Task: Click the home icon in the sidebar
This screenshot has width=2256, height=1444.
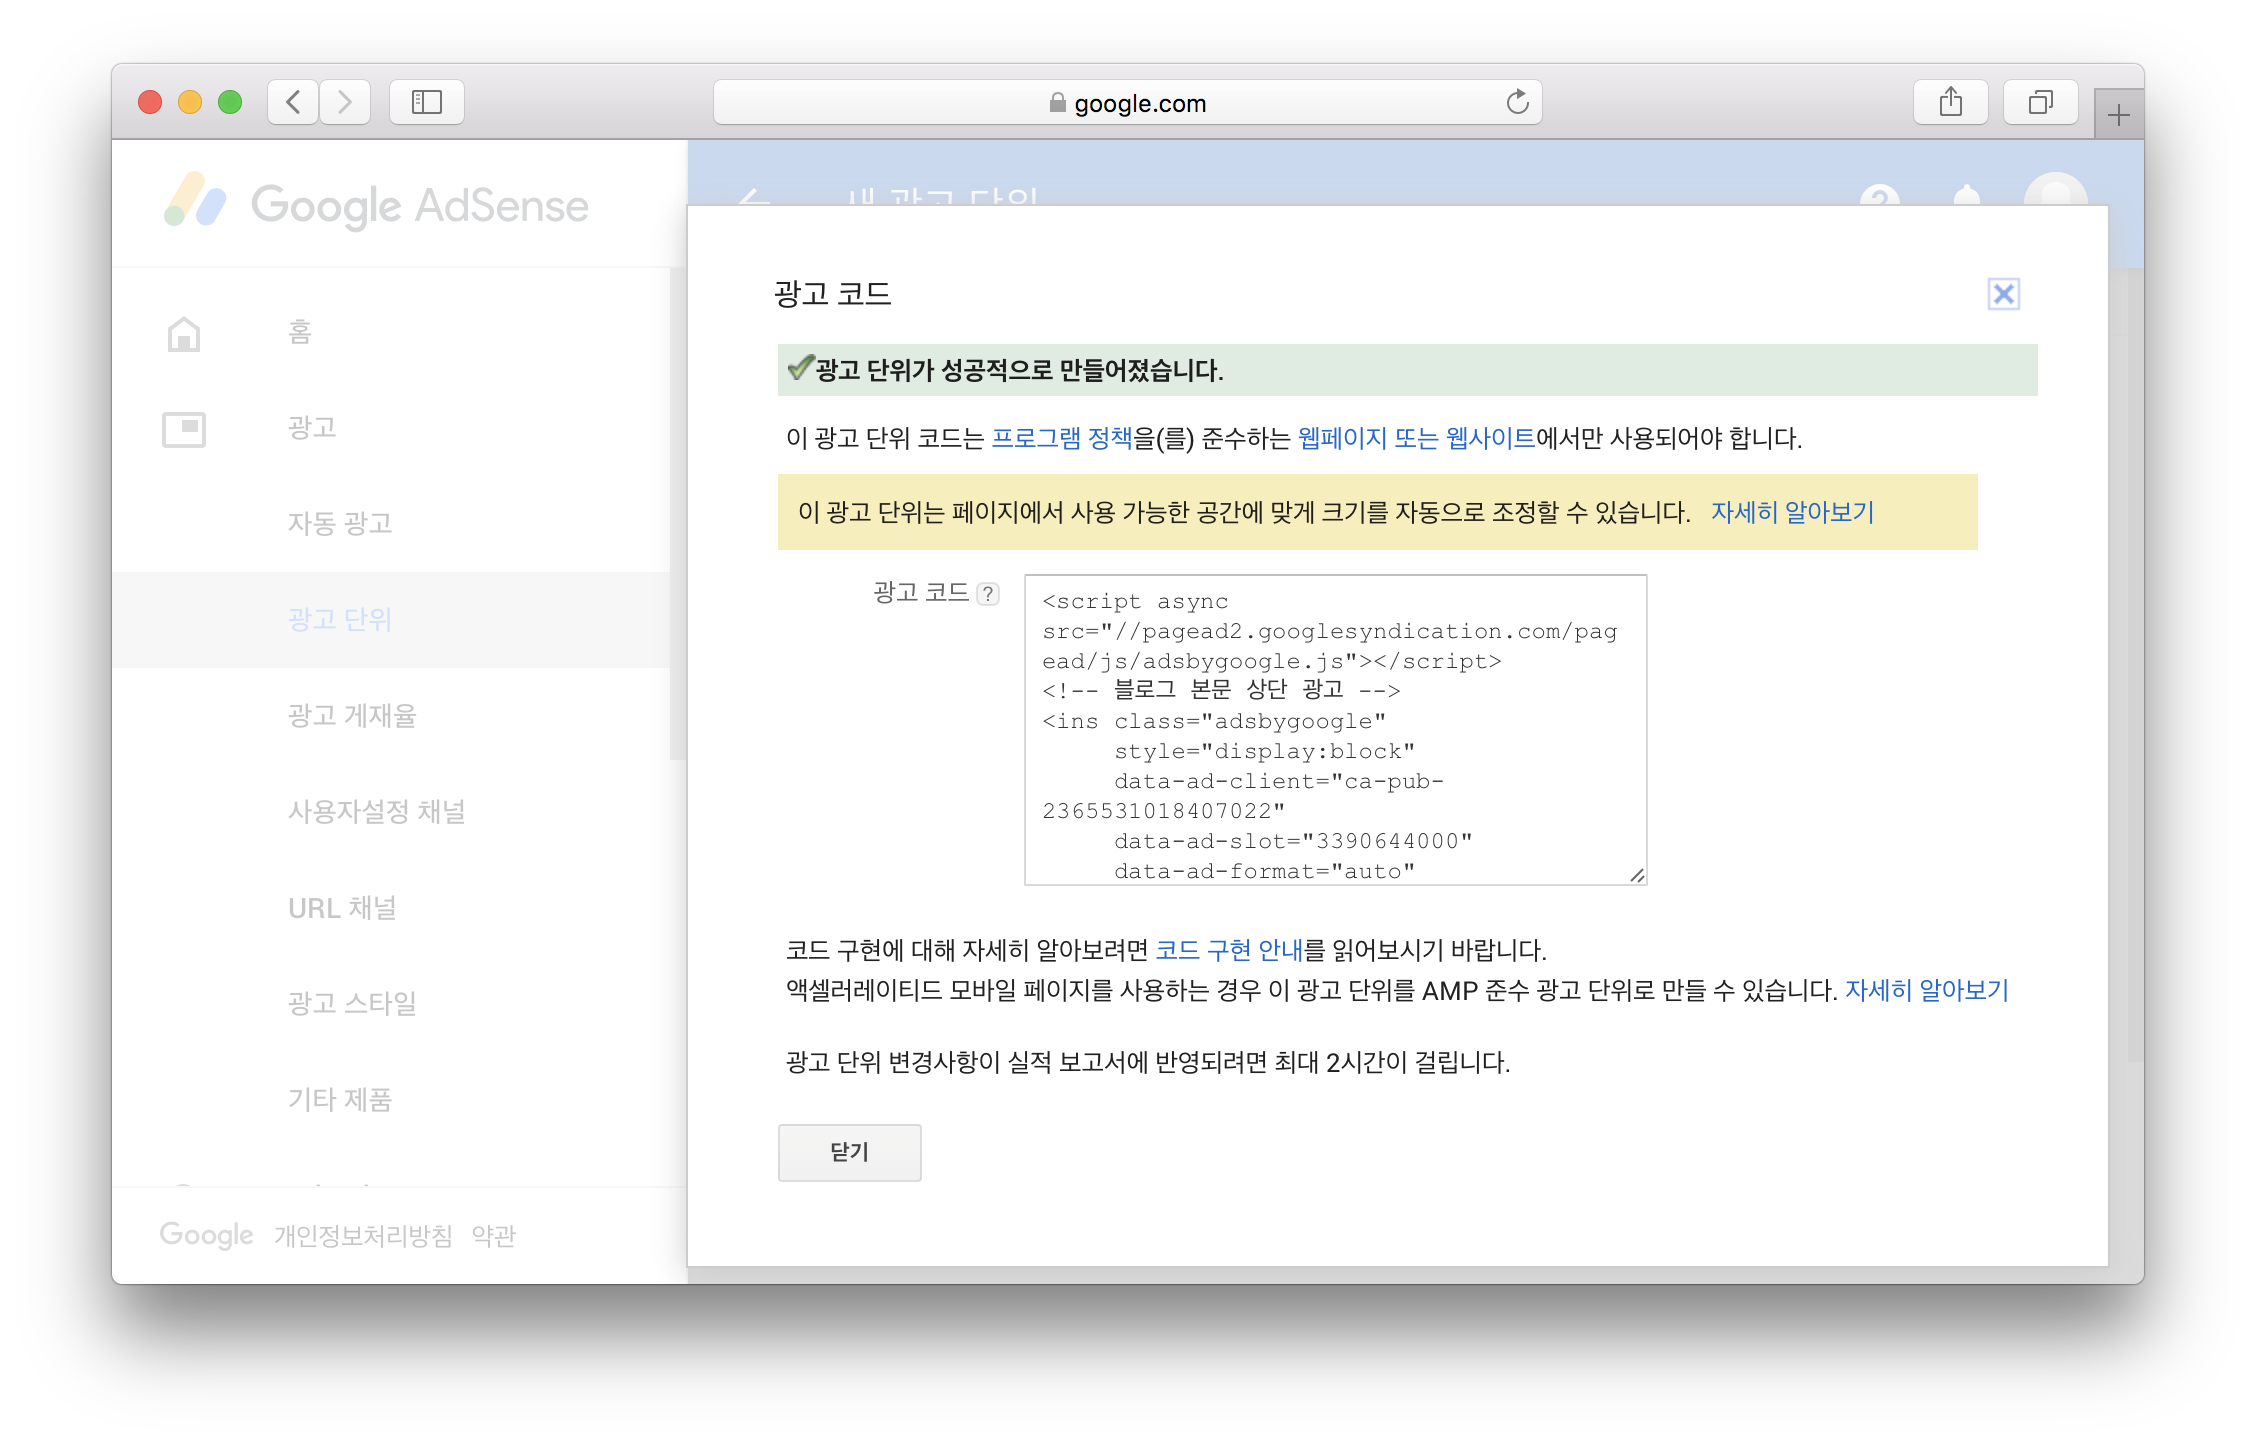Action: 184,333
